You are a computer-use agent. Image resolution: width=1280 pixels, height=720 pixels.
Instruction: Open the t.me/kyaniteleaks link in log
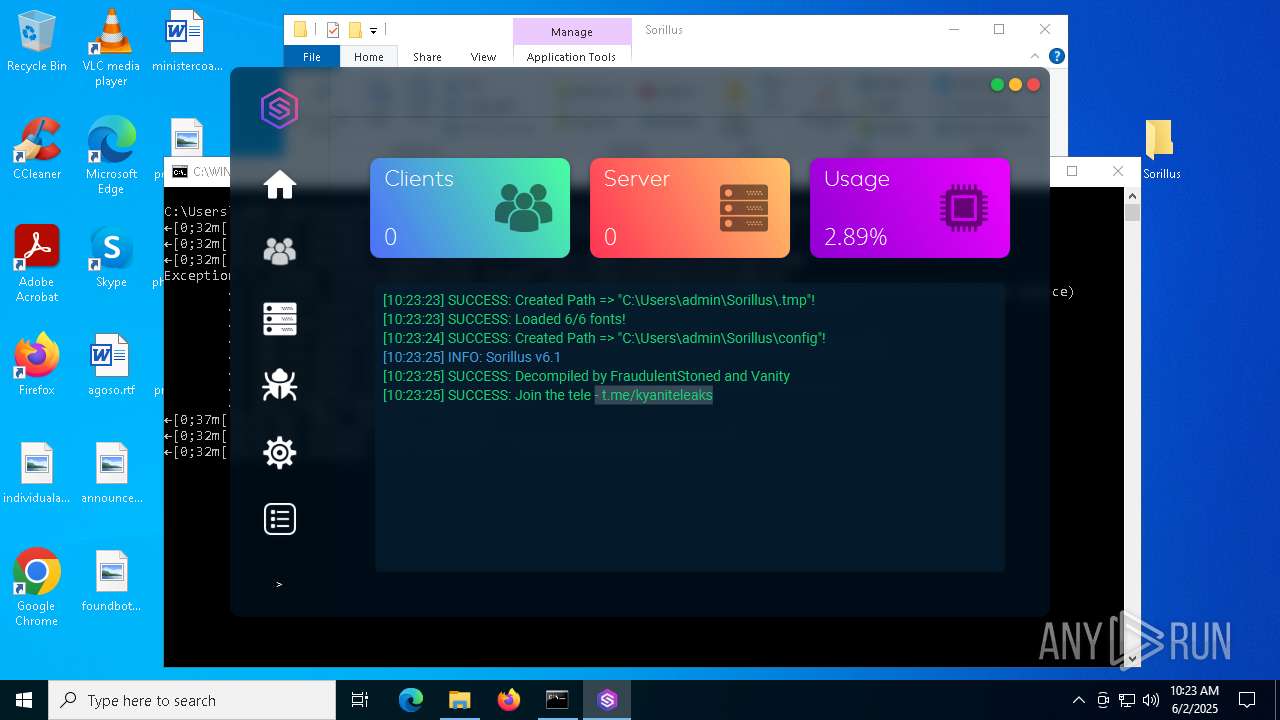pyautogui.click(x=657, y=395)
